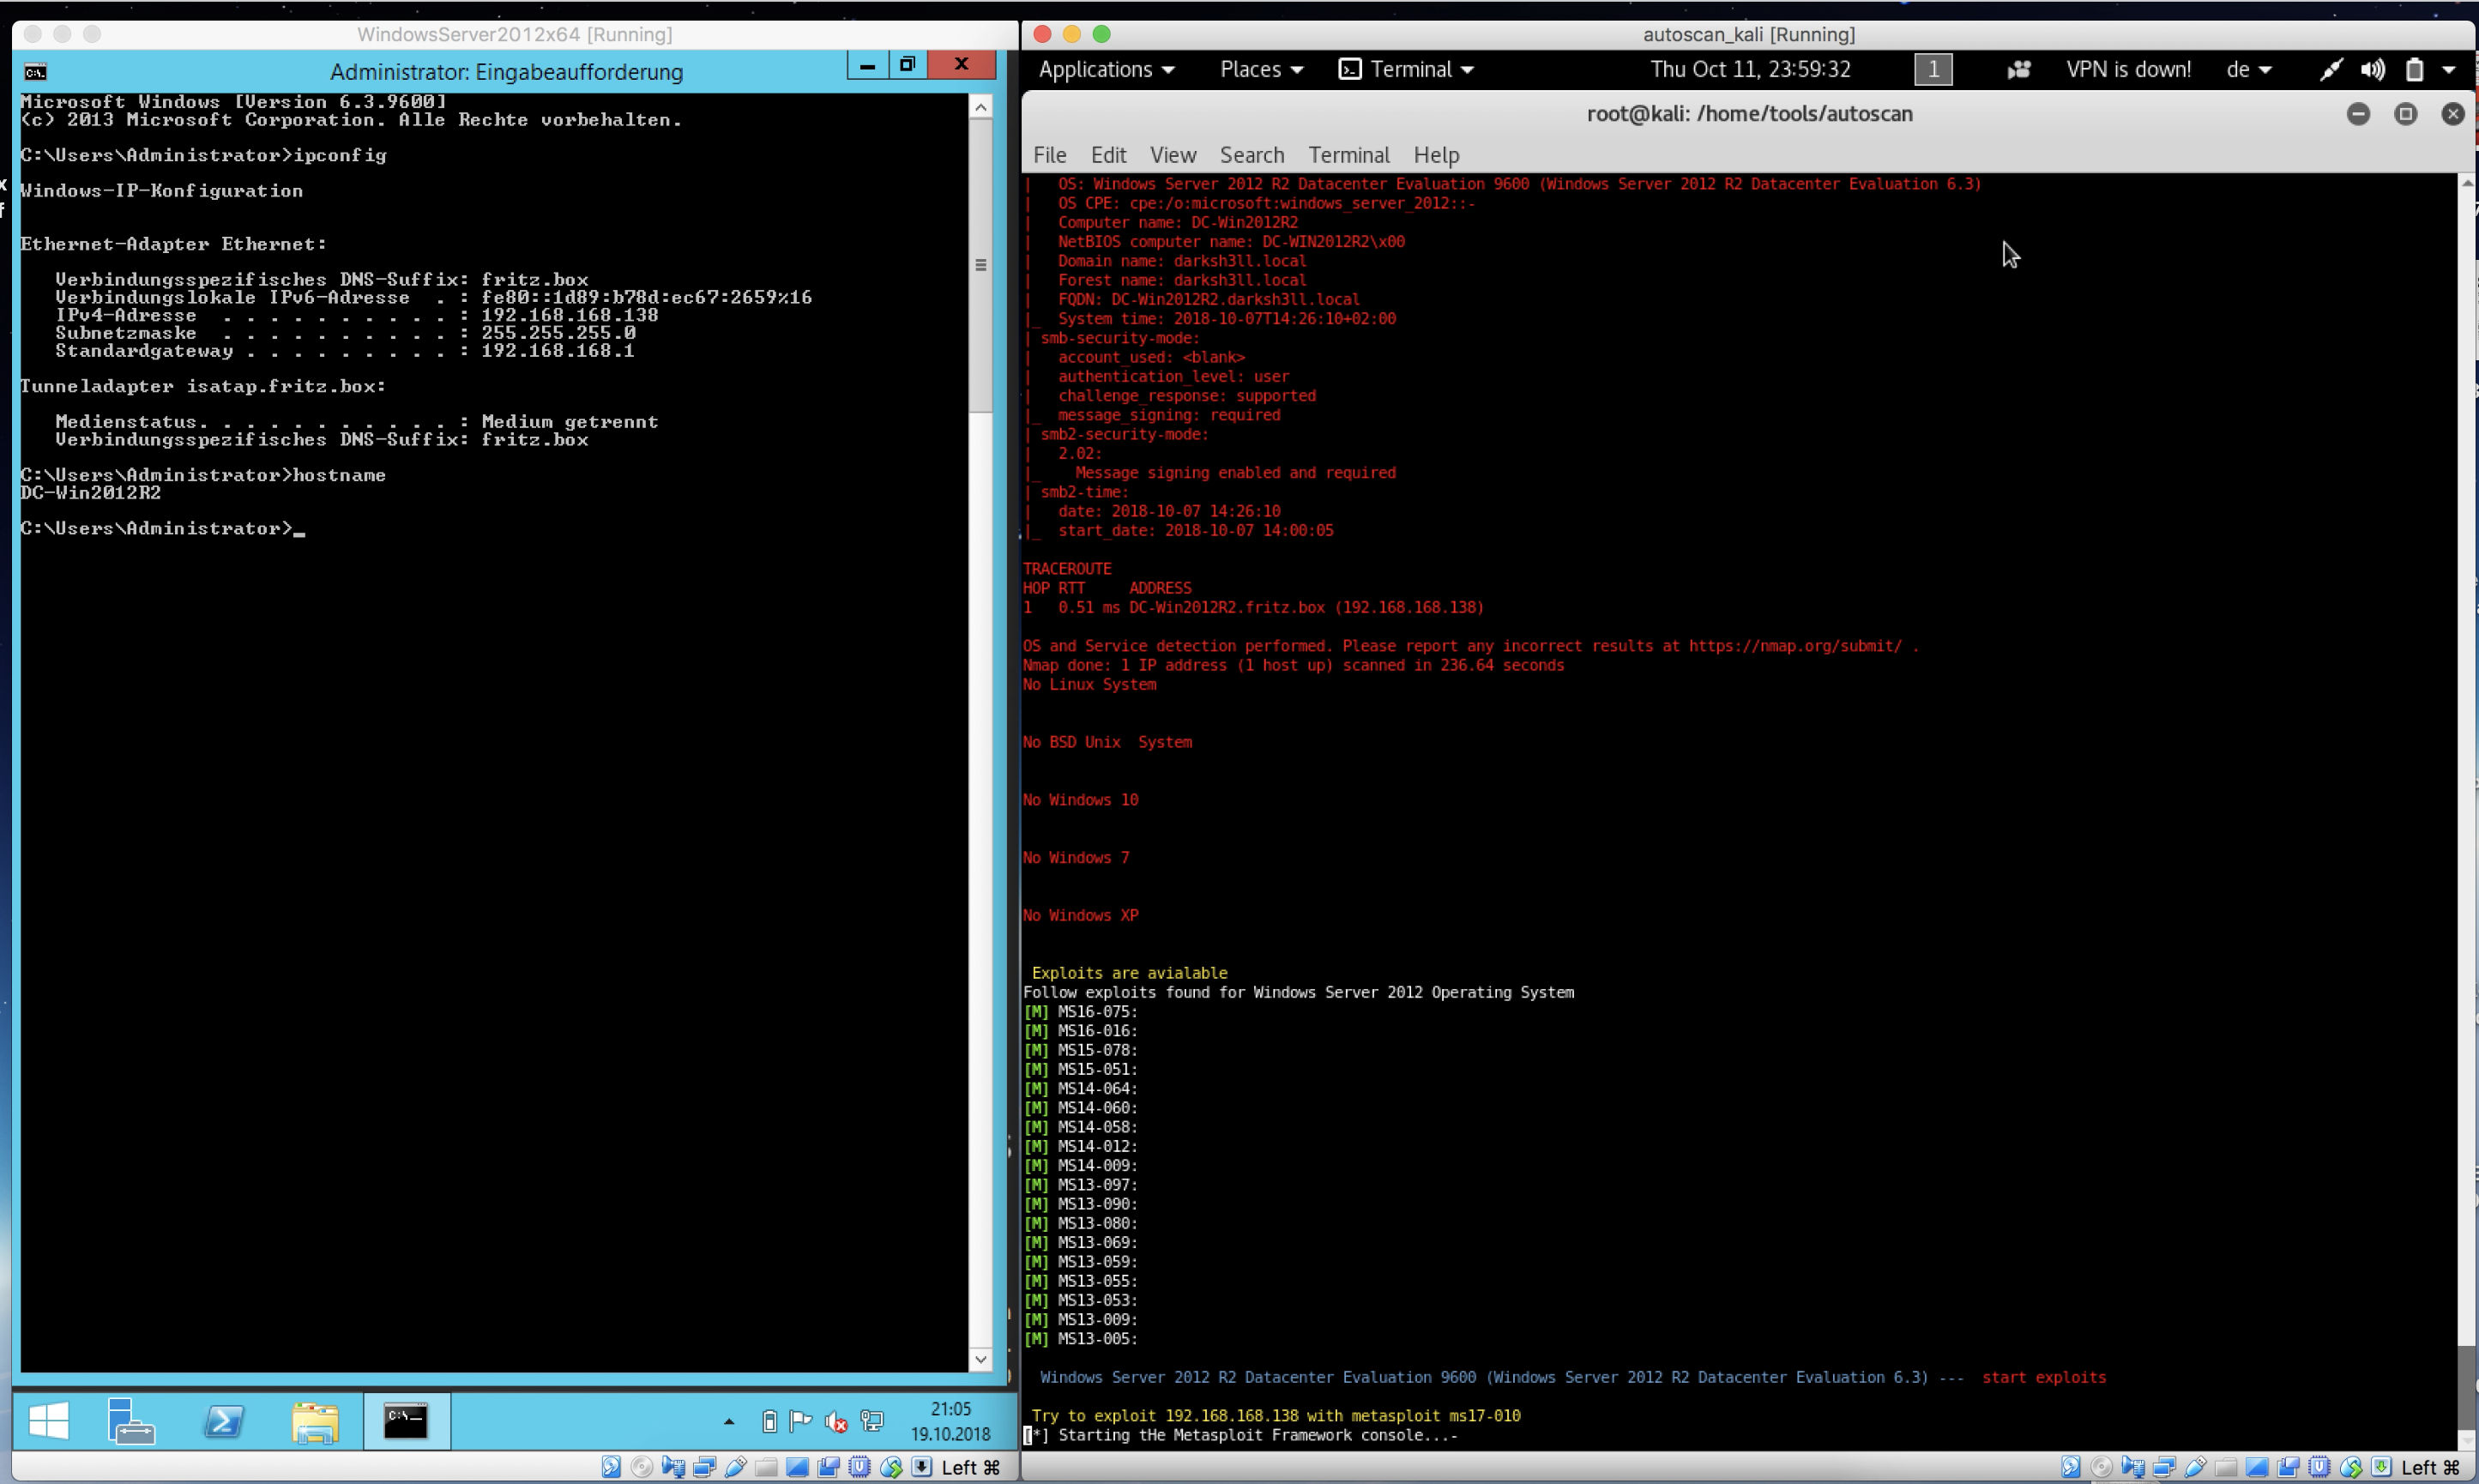
Task: Open PowerShell from the Windows taskbar
Action: coord(224,1421)
